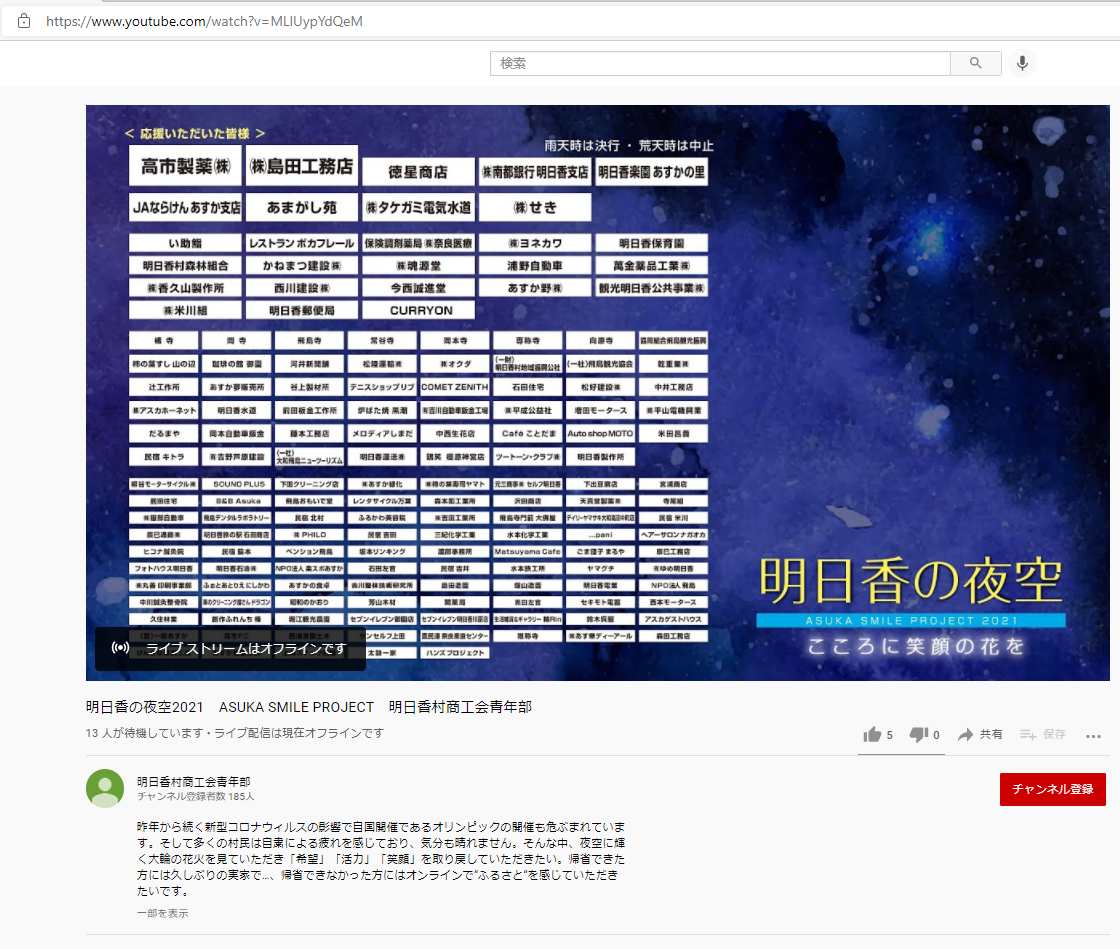The image size is (1120, 949).
Task: Click the search magnifier button
Action: (975, 63)
